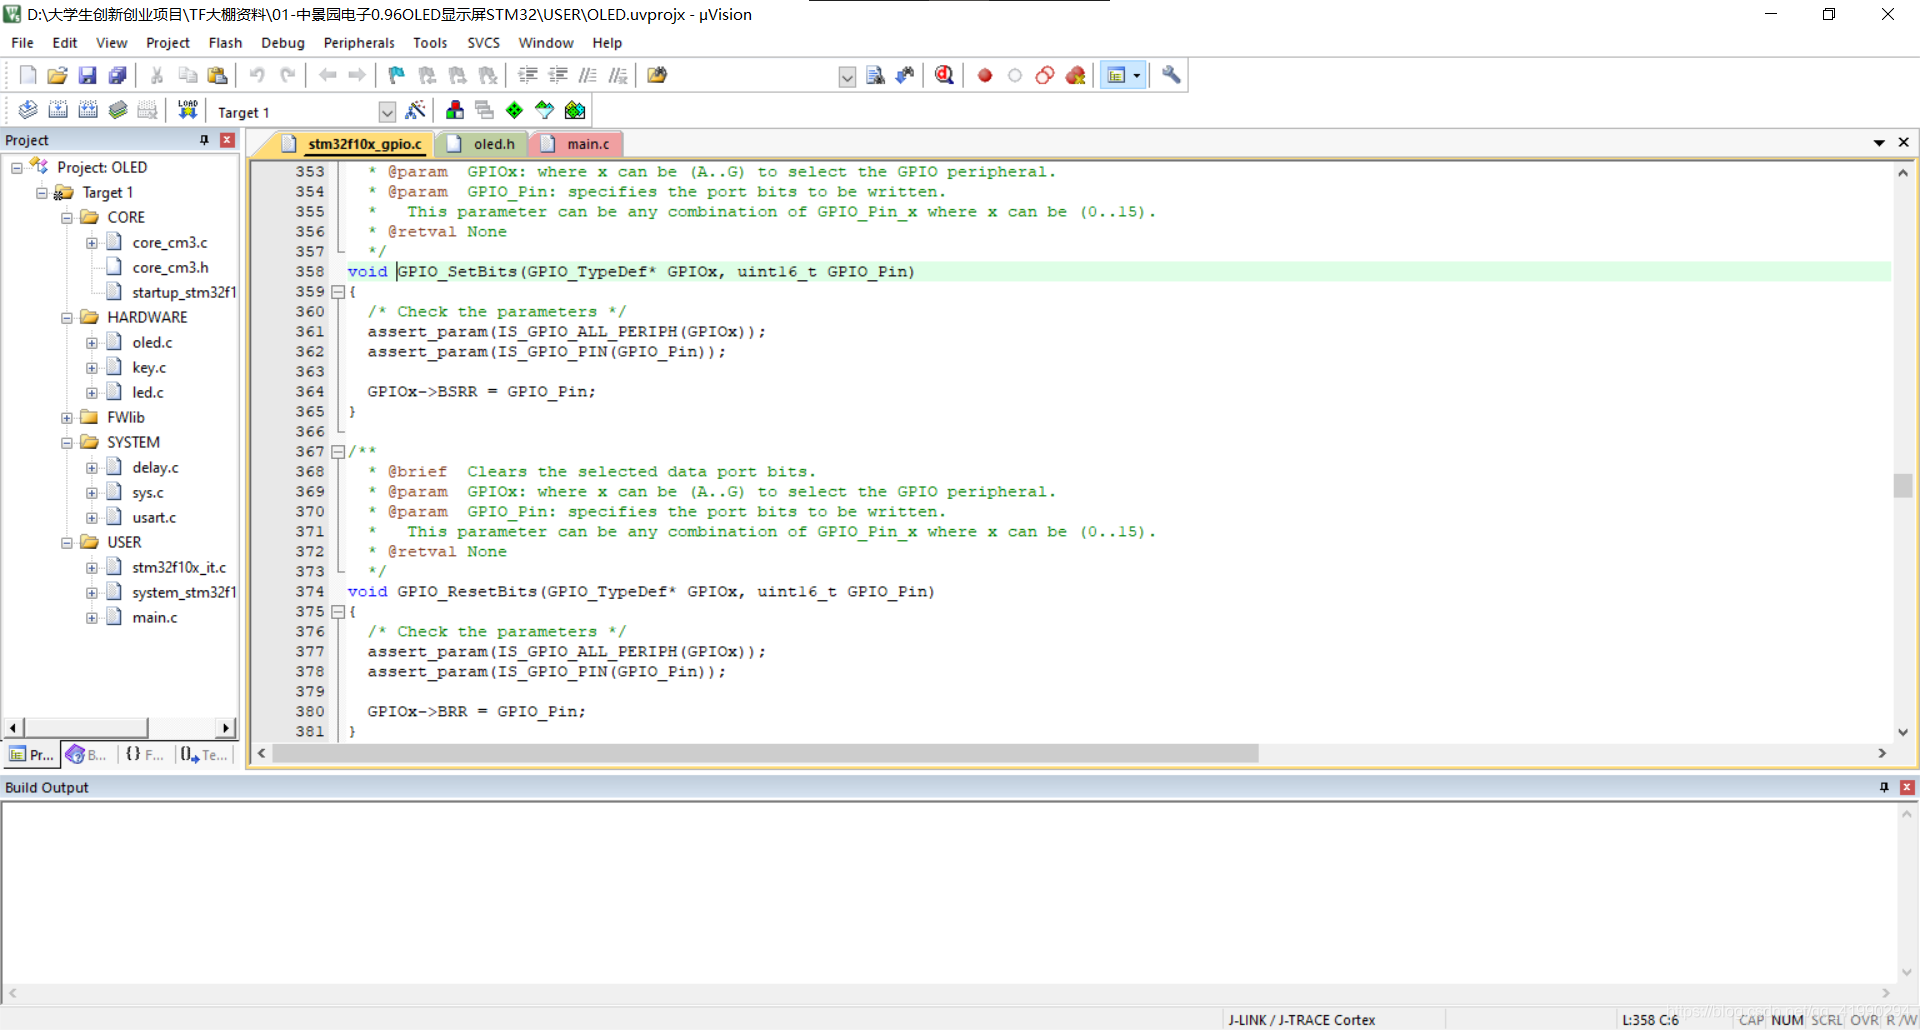Click the Pack Installer icon
Image resolution: width=1920 pixels, height=1030 pixels.
(x=575, y=110)
